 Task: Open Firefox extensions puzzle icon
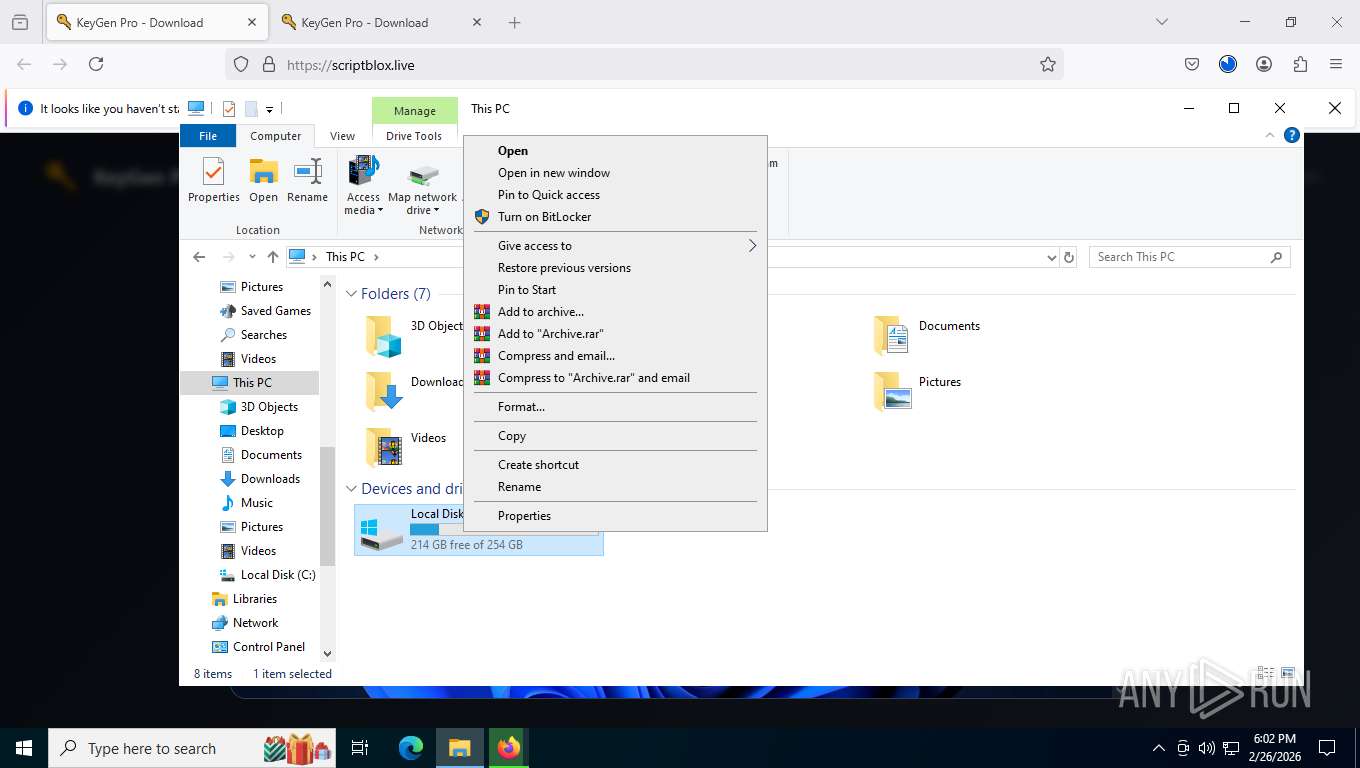pyautogui.click(x=1300, y=64)
